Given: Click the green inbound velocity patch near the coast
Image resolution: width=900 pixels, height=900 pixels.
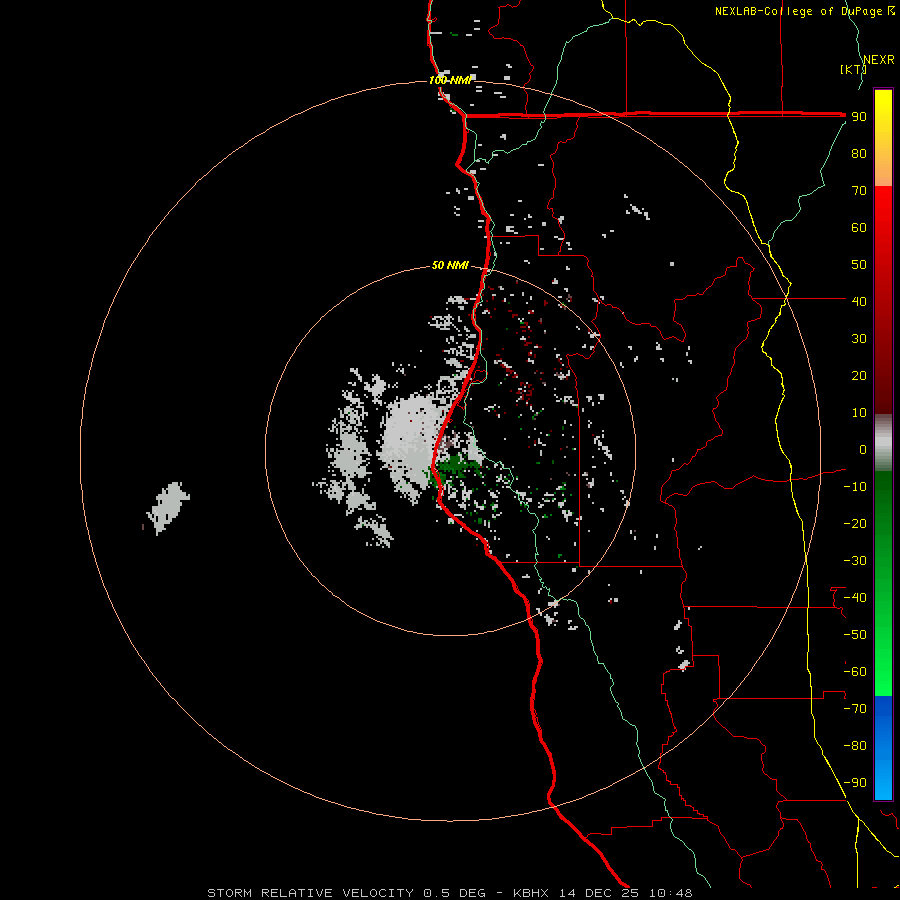Looking at the screenshot, I should pos(456,466).
